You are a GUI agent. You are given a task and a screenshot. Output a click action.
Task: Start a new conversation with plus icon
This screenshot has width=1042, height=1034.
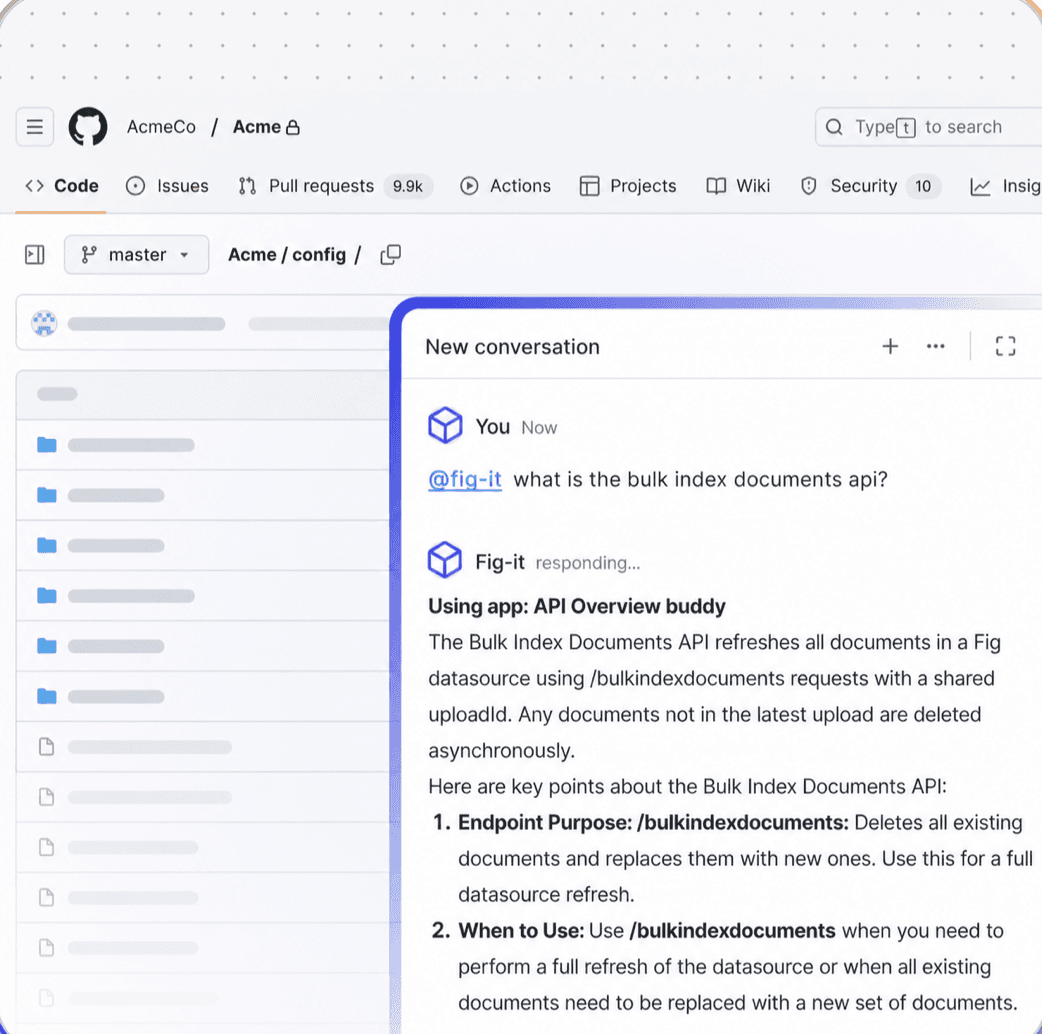(x=890, y=346)
